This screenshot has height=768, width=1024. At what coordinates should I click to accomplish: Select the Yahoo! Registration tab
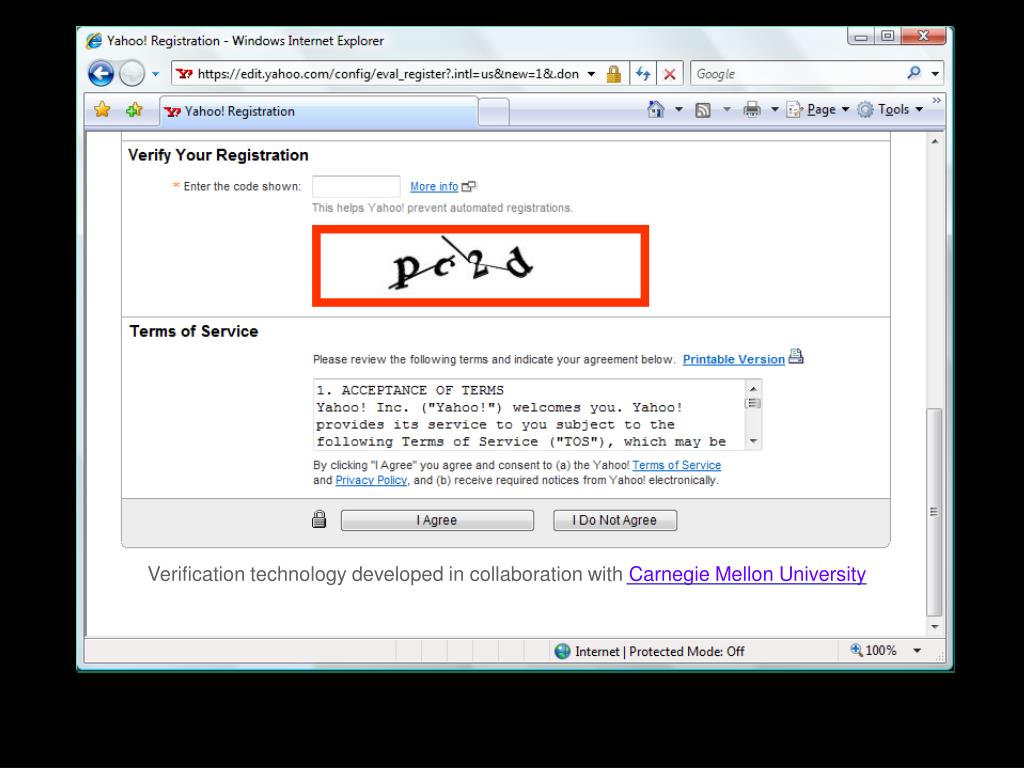(x=319, y=111)
